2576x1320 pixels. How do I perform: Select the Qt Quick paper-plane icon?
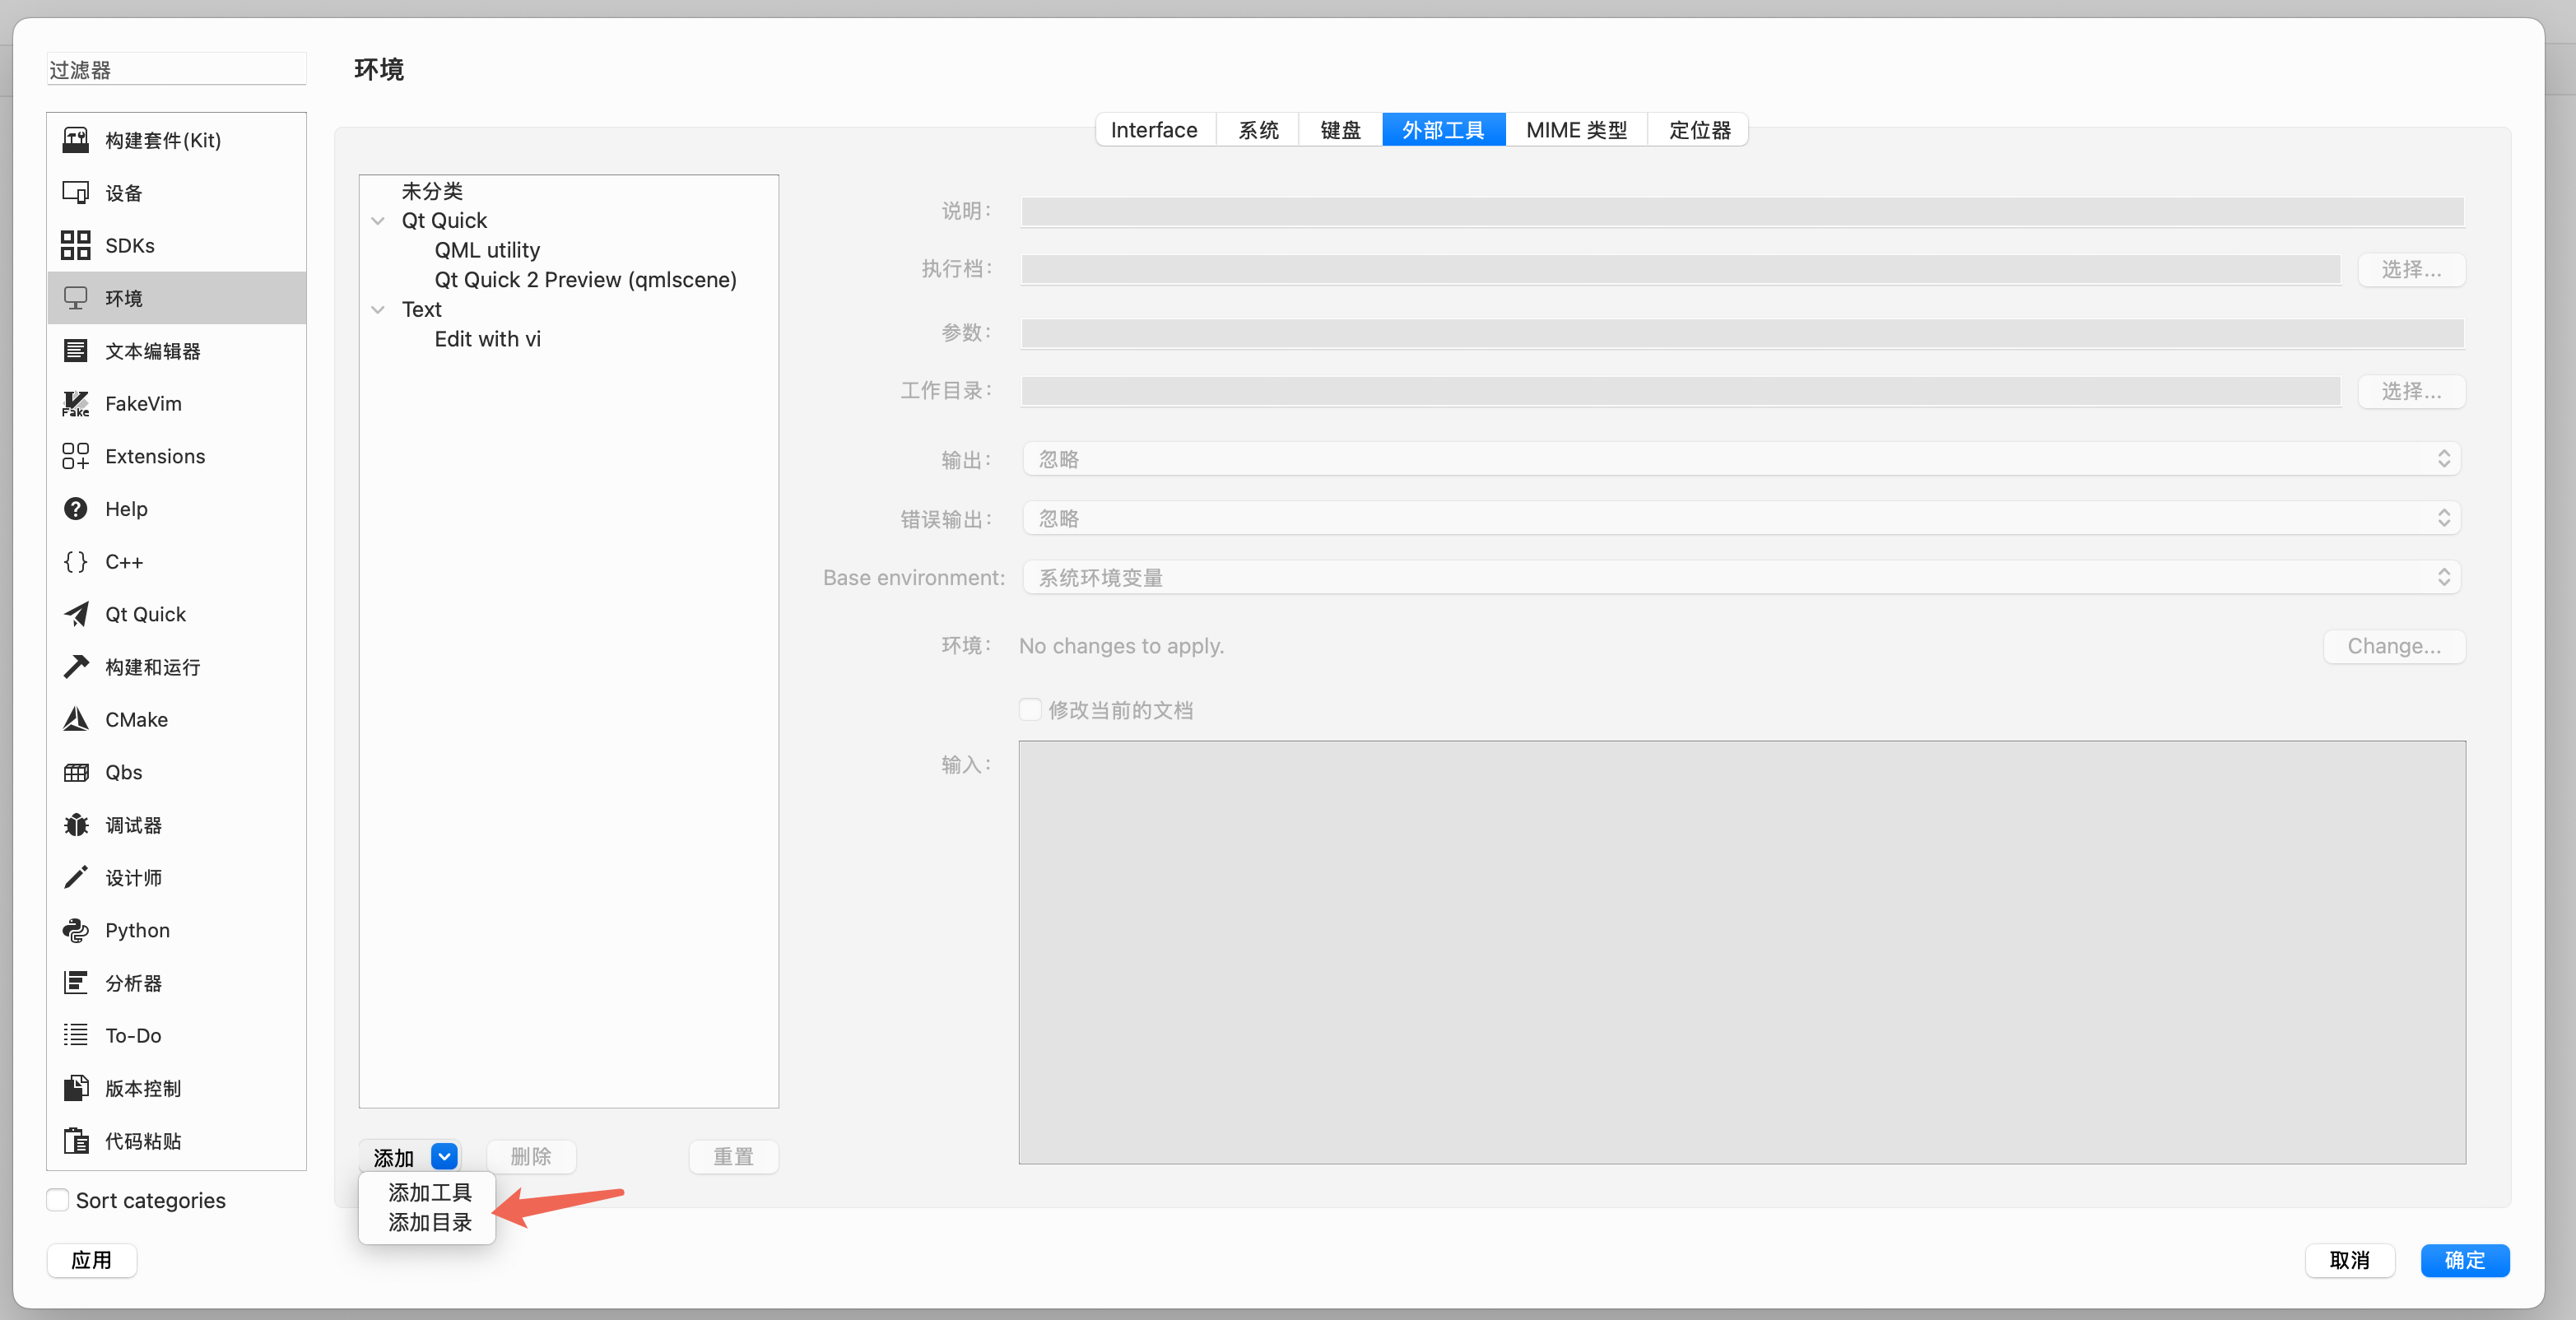coord(76,614)
